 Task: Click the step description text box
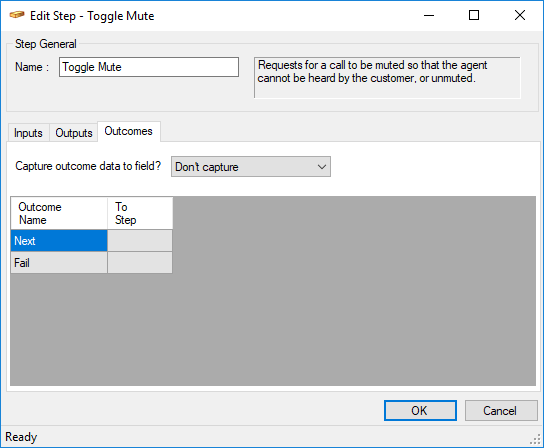[387, 78]
